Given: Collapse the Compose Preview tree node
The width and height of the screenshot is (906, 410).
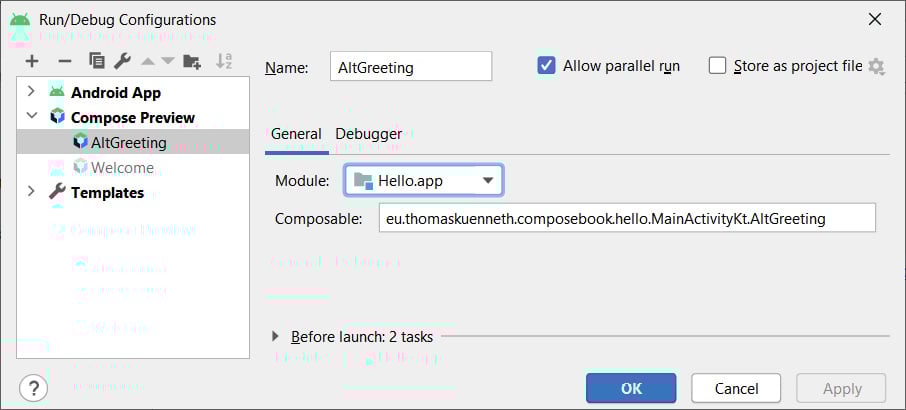Looking at the screenshot, I should point(31,116).
